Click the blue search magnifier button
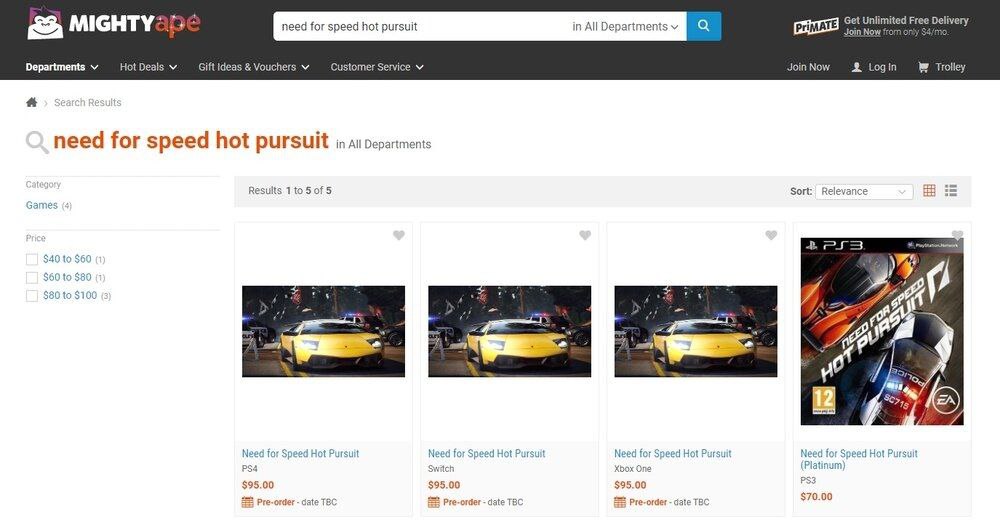Image resolution: width=1000 pixels, height=522 pixels. (703, 26)
